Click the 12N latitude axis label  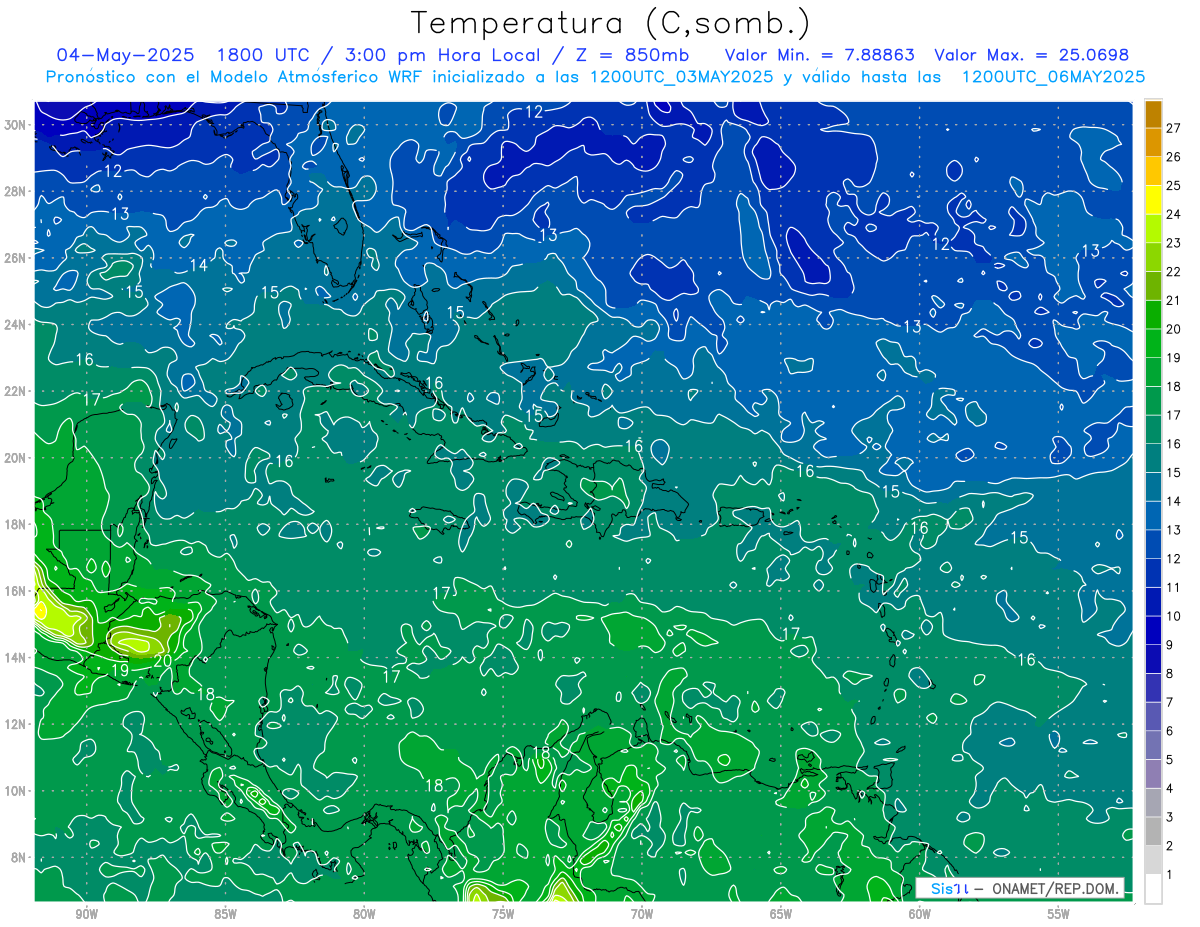17,724
